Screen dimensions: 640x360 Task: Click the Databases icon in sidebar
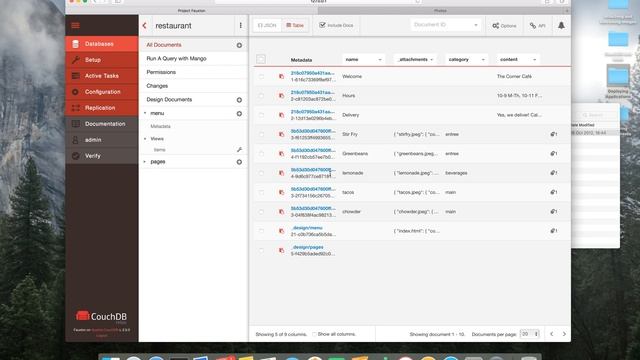coord(76,44)
